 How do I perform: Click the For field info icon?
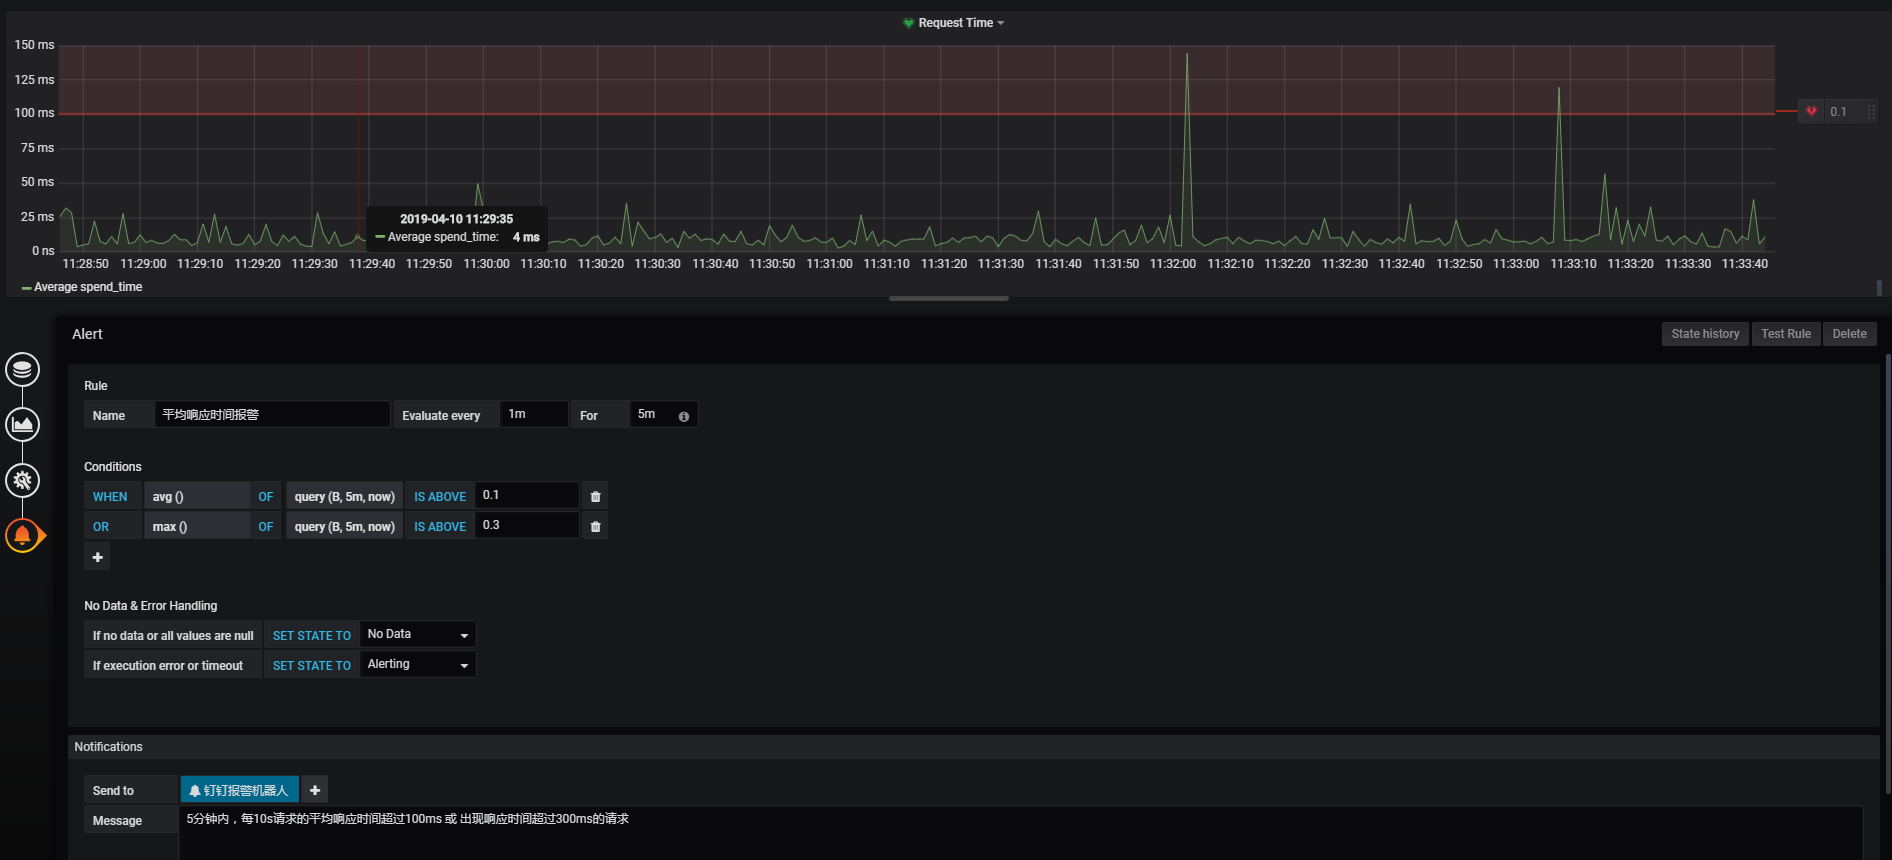(684, 416)
